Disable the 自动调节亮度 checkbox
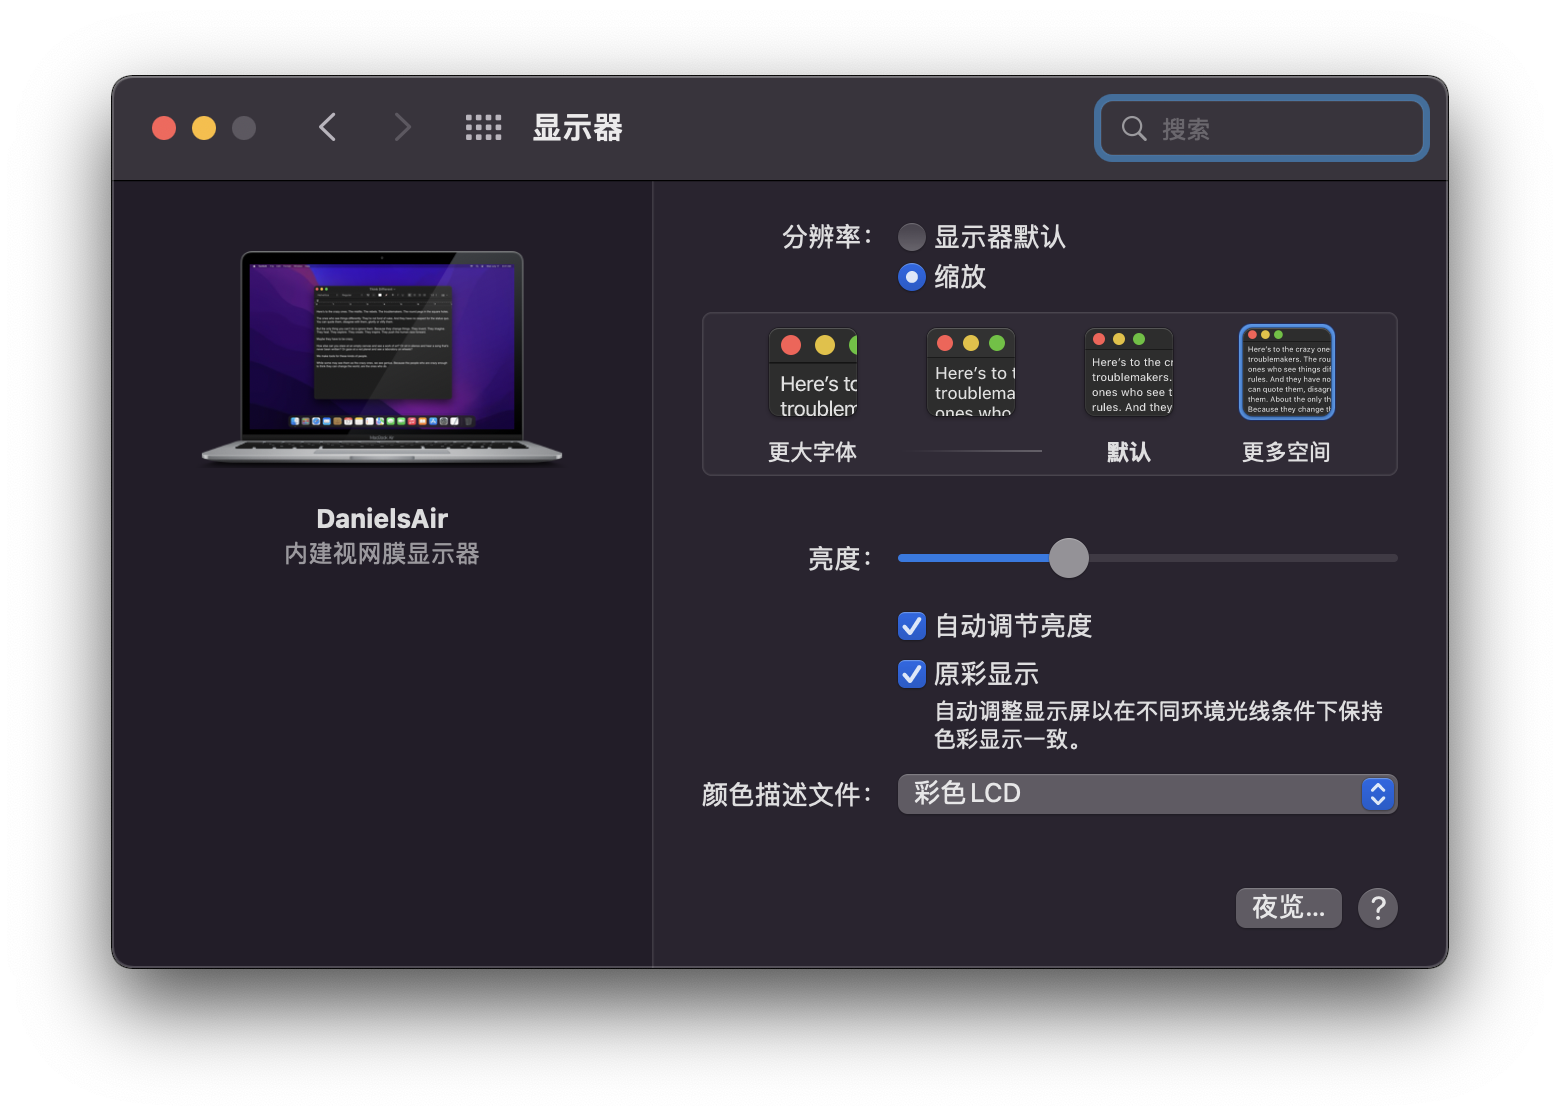The width and height of the screenshot is (1560, 1116). [911, 626]
